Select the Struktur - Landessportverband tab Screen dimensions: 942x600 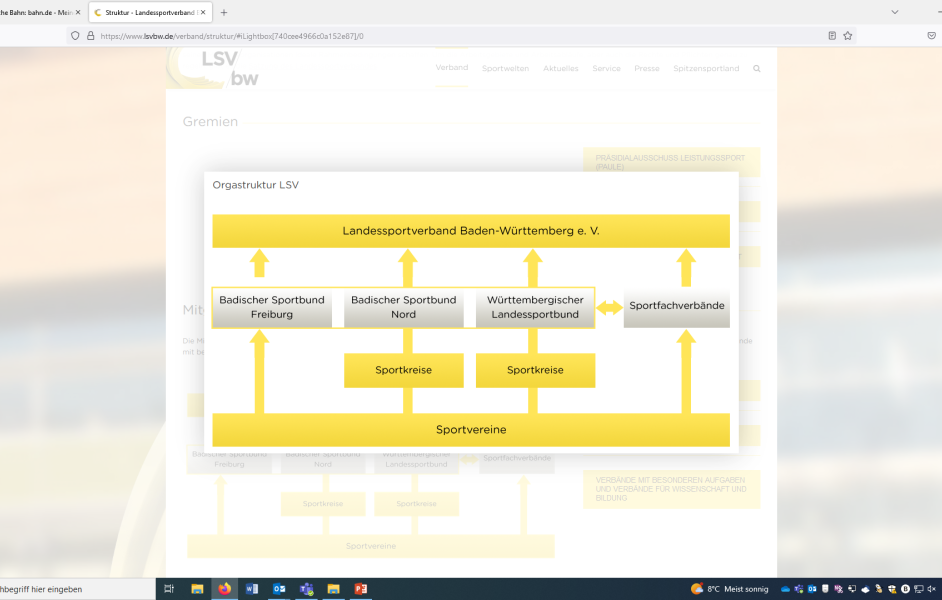click(x=150, y=12)
